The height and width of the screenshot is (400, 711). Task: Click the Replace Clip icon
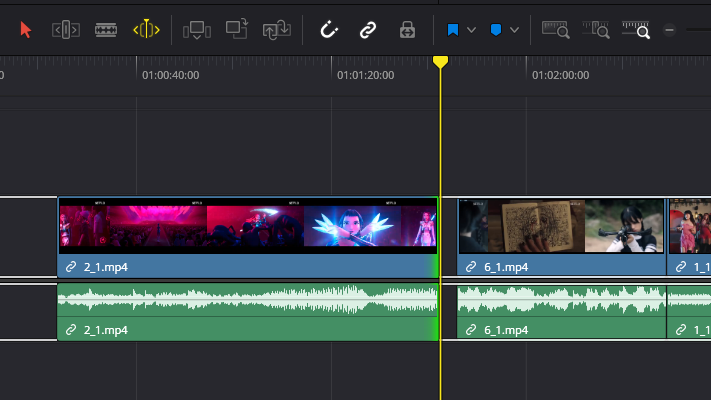[x=276, y=30]
